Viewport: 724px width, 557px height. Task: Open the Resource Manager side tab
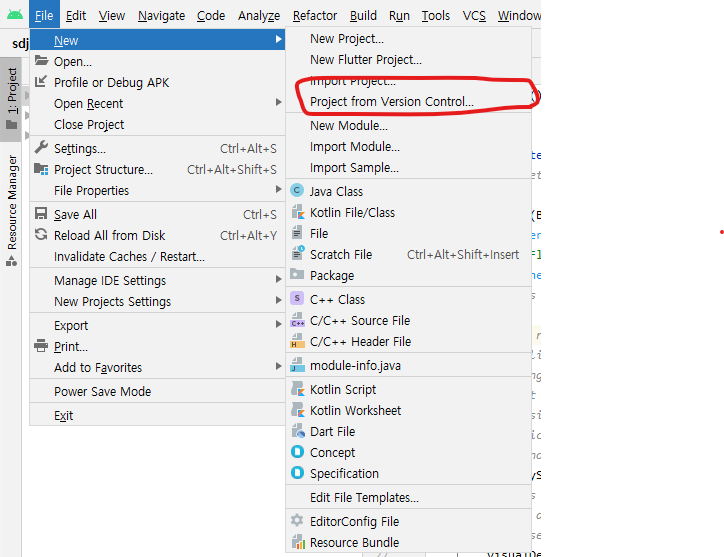coord(11,210)
